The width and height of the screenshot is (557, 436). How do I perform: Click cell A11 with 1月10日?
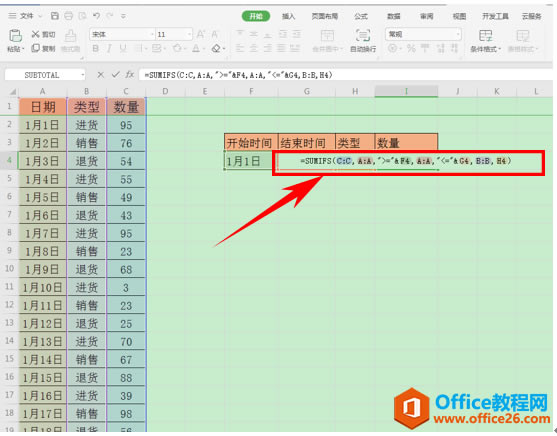[42, 287]
